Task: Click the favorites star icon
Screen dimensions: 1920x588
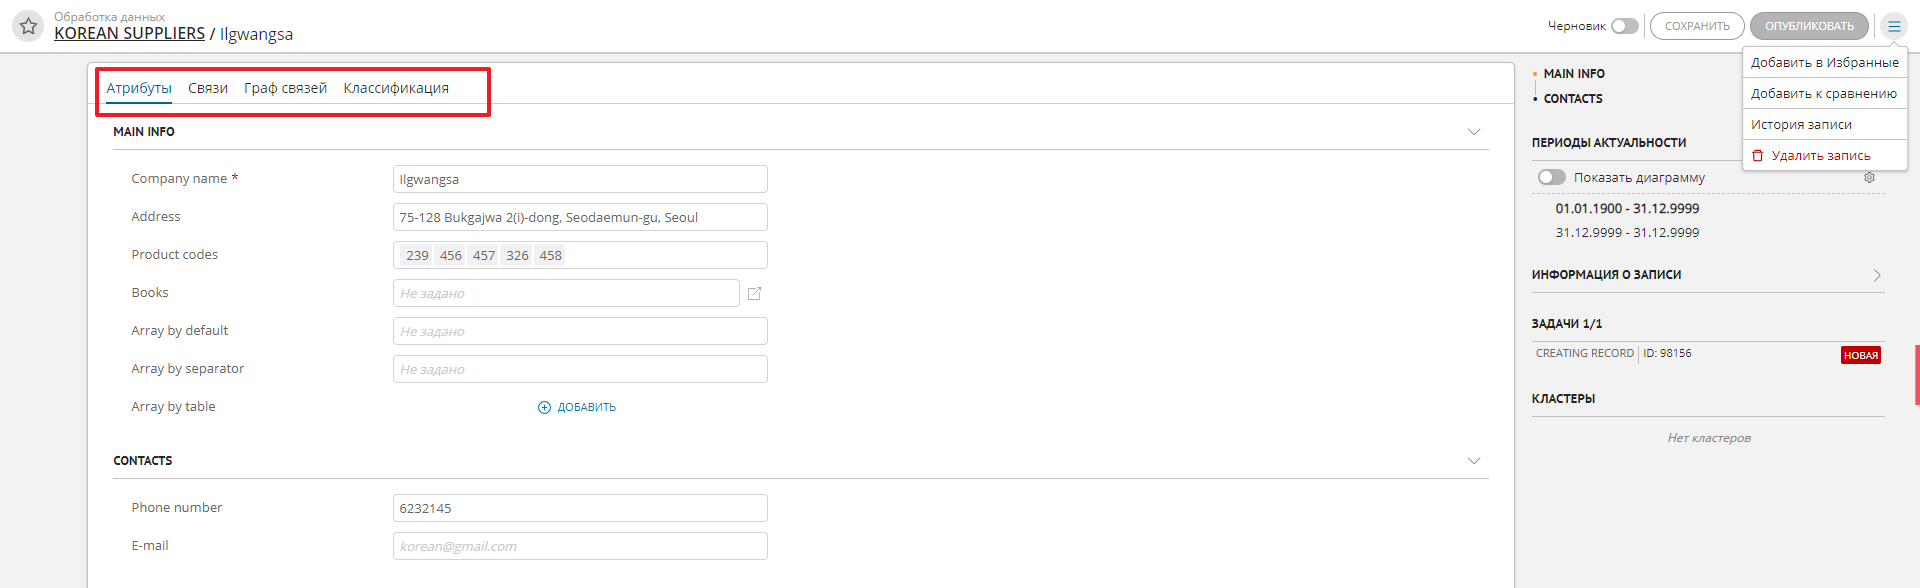Action: click(28, 26)
